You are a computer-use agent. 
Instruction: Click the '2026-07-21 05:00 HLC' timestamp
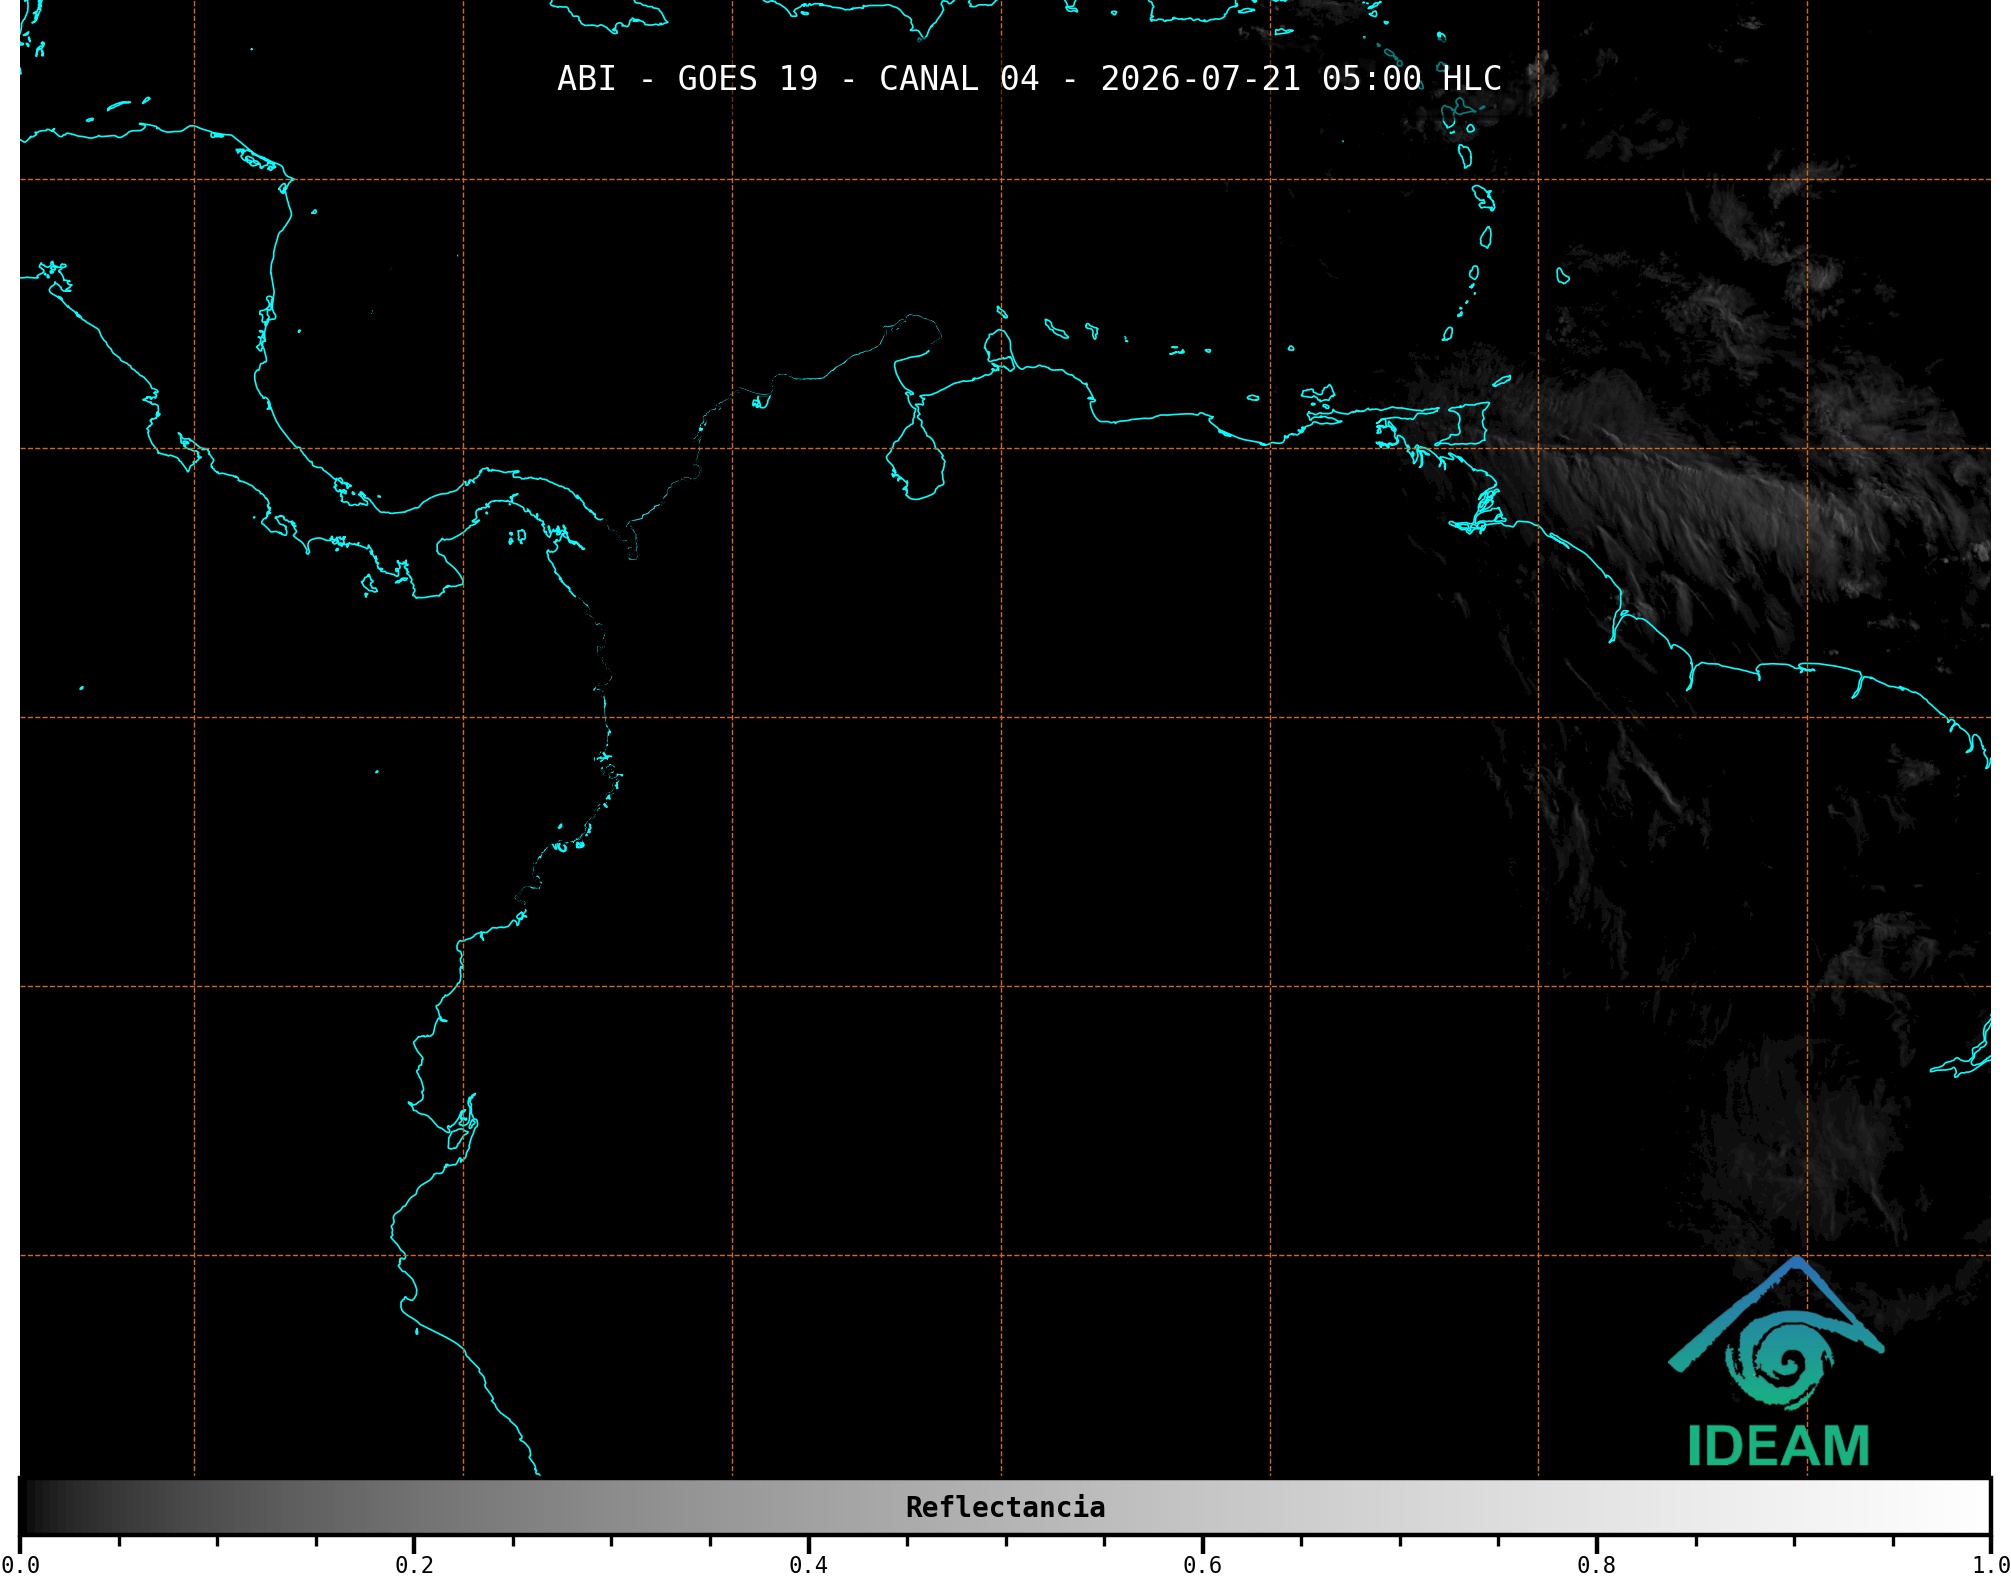coord(1301,79)
